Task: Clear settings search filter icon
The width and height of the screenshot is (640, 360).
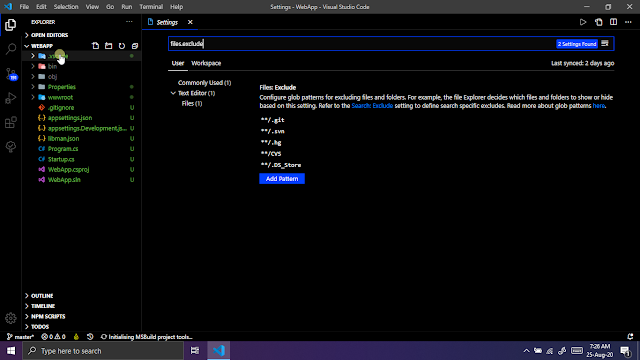Action: coord(605,43)
